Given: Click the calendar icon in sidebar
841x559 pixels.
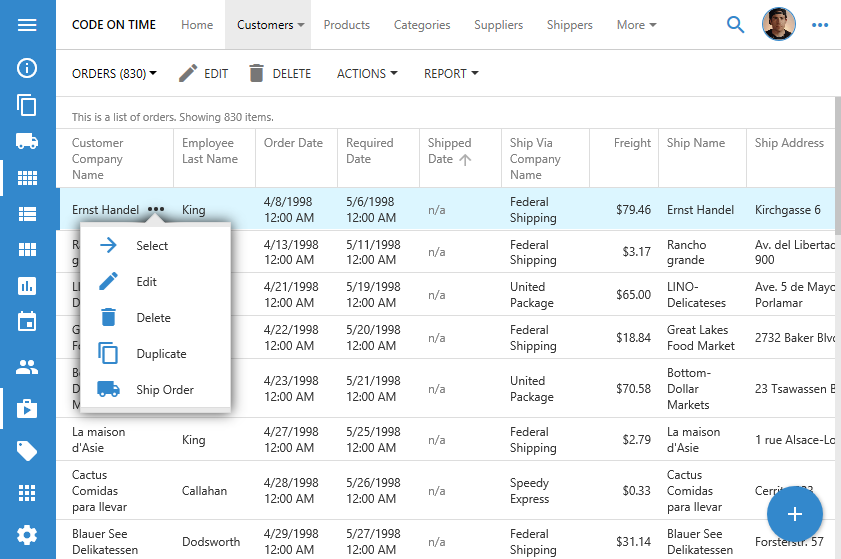Looking at the screenshot, I should coord(27,321).
